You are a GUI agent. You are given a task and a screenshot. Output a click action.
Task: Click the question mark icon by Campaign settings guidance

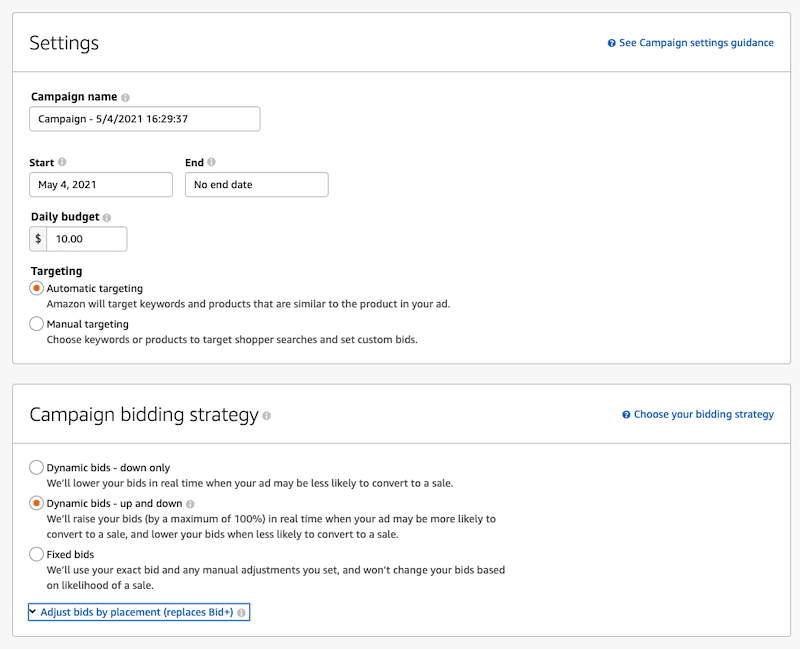611,43
